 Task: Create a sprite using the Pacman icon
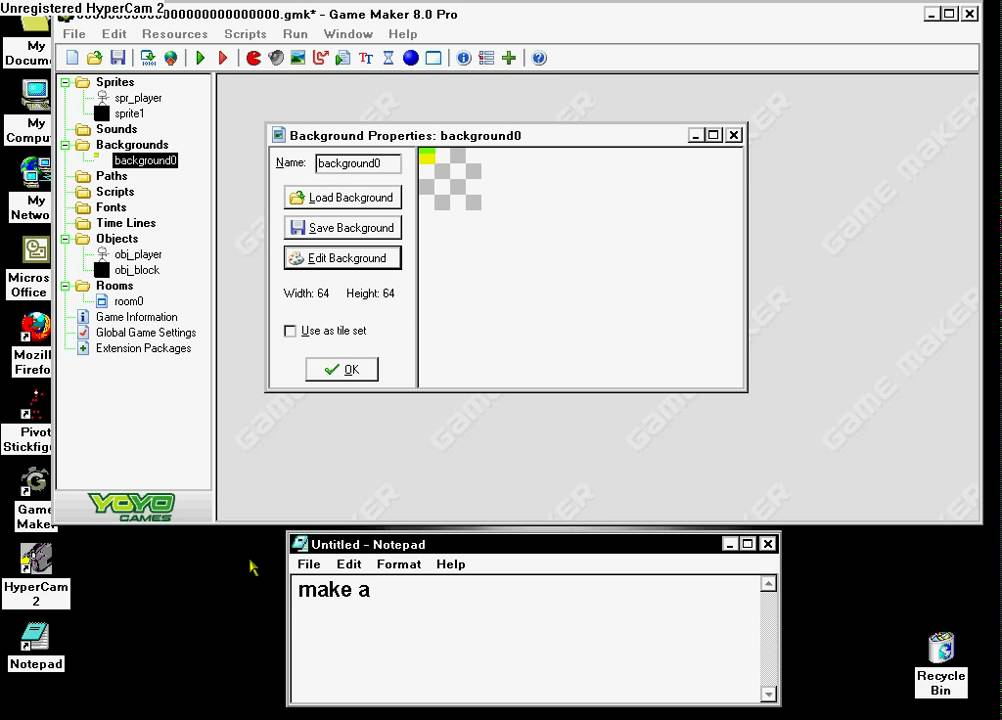[x=254, y=58]
